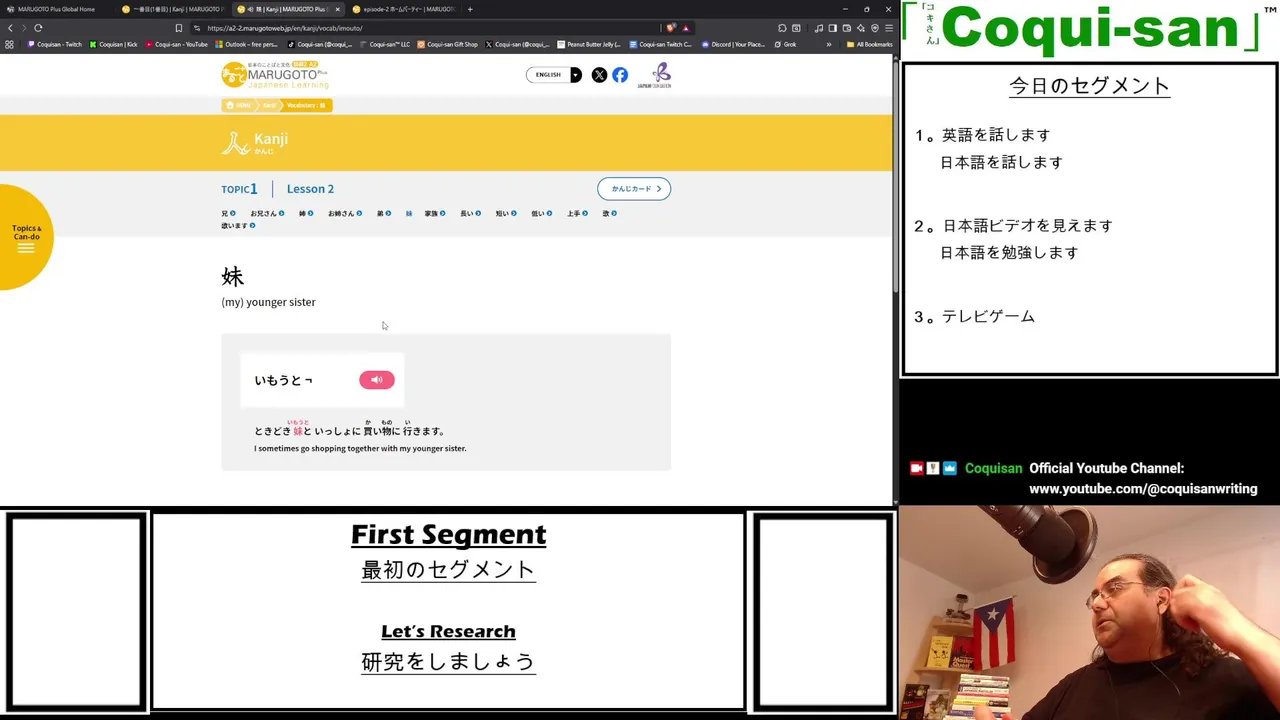Open the X (Twitter) share icon
This screenshot has height=720, width=1280.
[599, 75]
